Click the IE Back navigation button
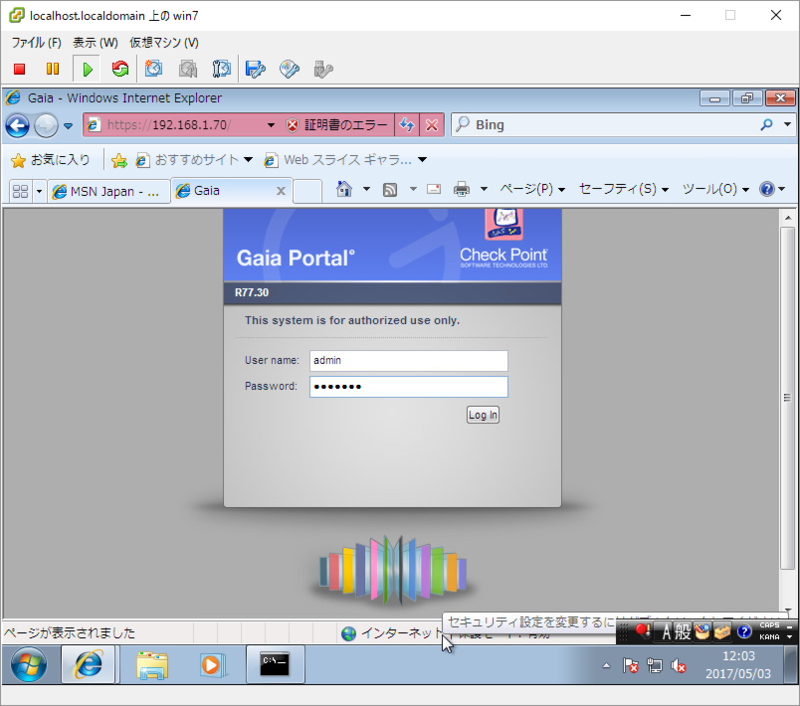 click(17, 125)
